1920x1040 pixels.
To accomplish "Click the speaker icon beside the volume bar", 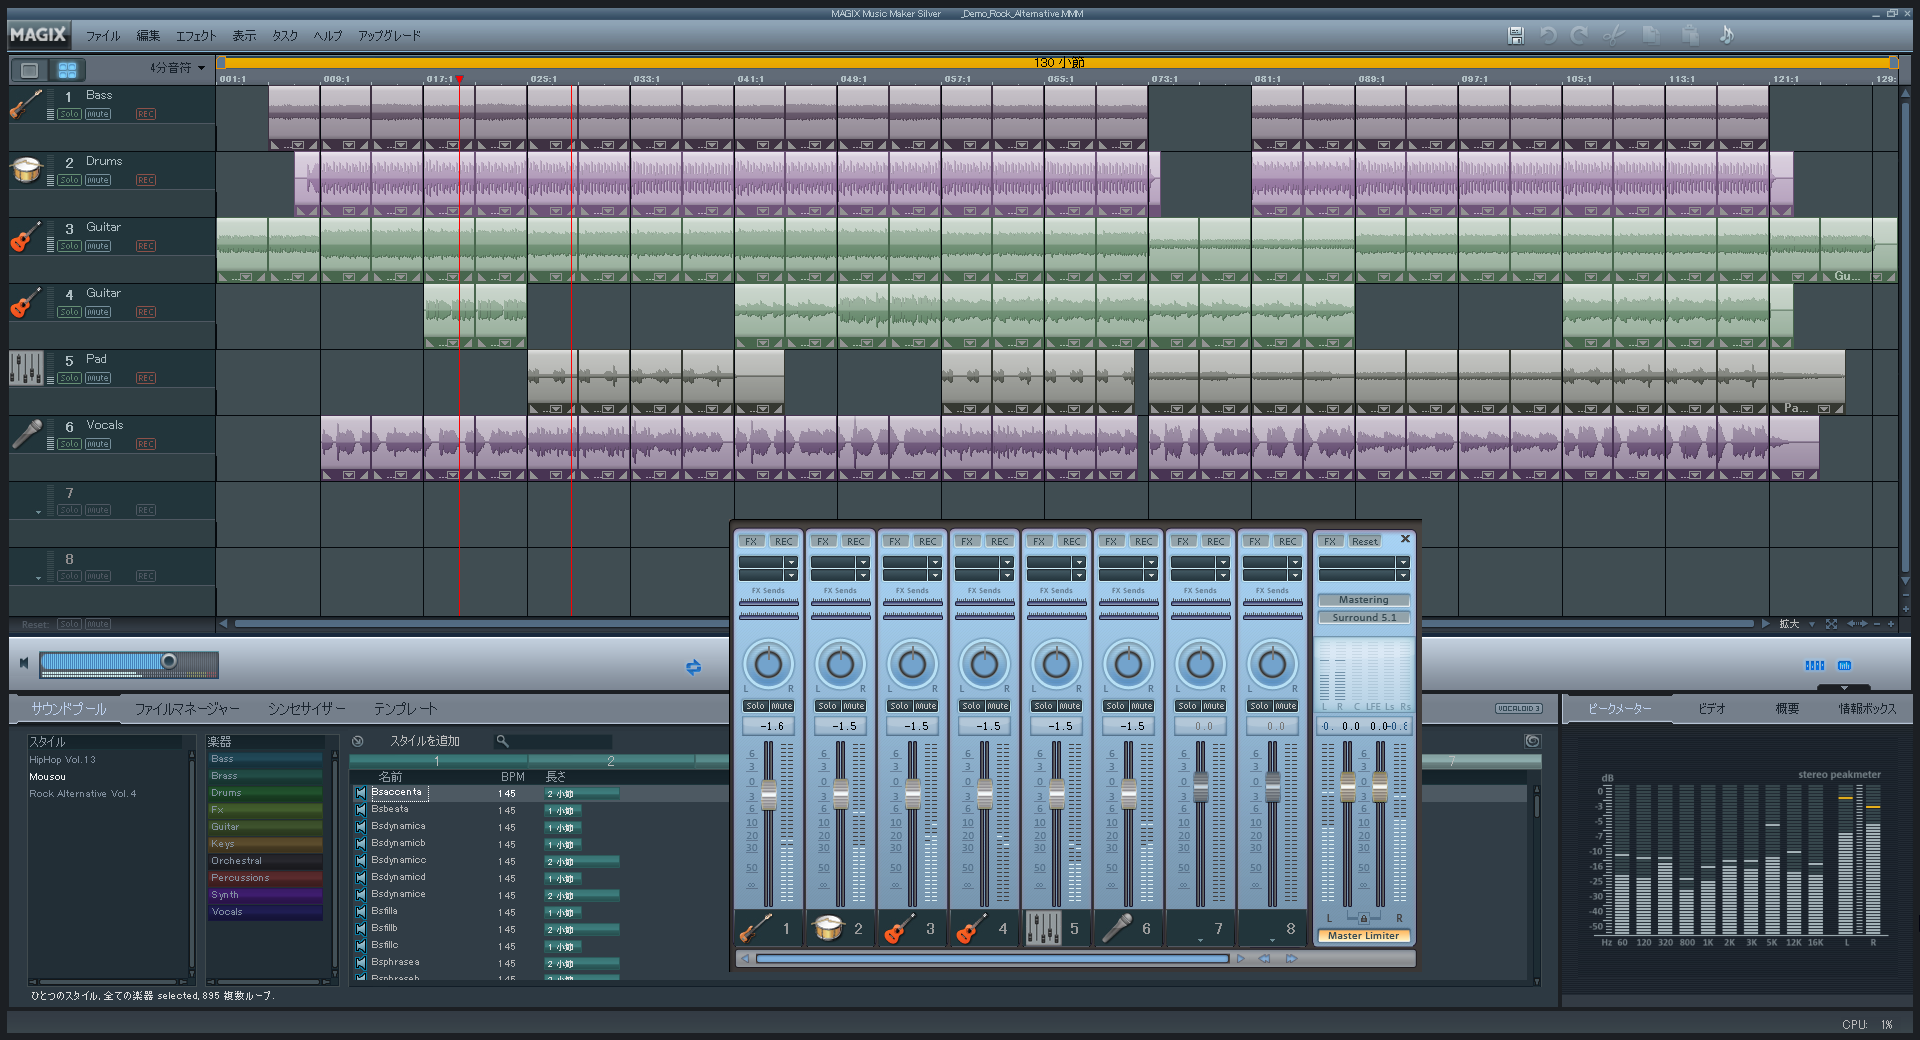I will click(x=24, y=663).
